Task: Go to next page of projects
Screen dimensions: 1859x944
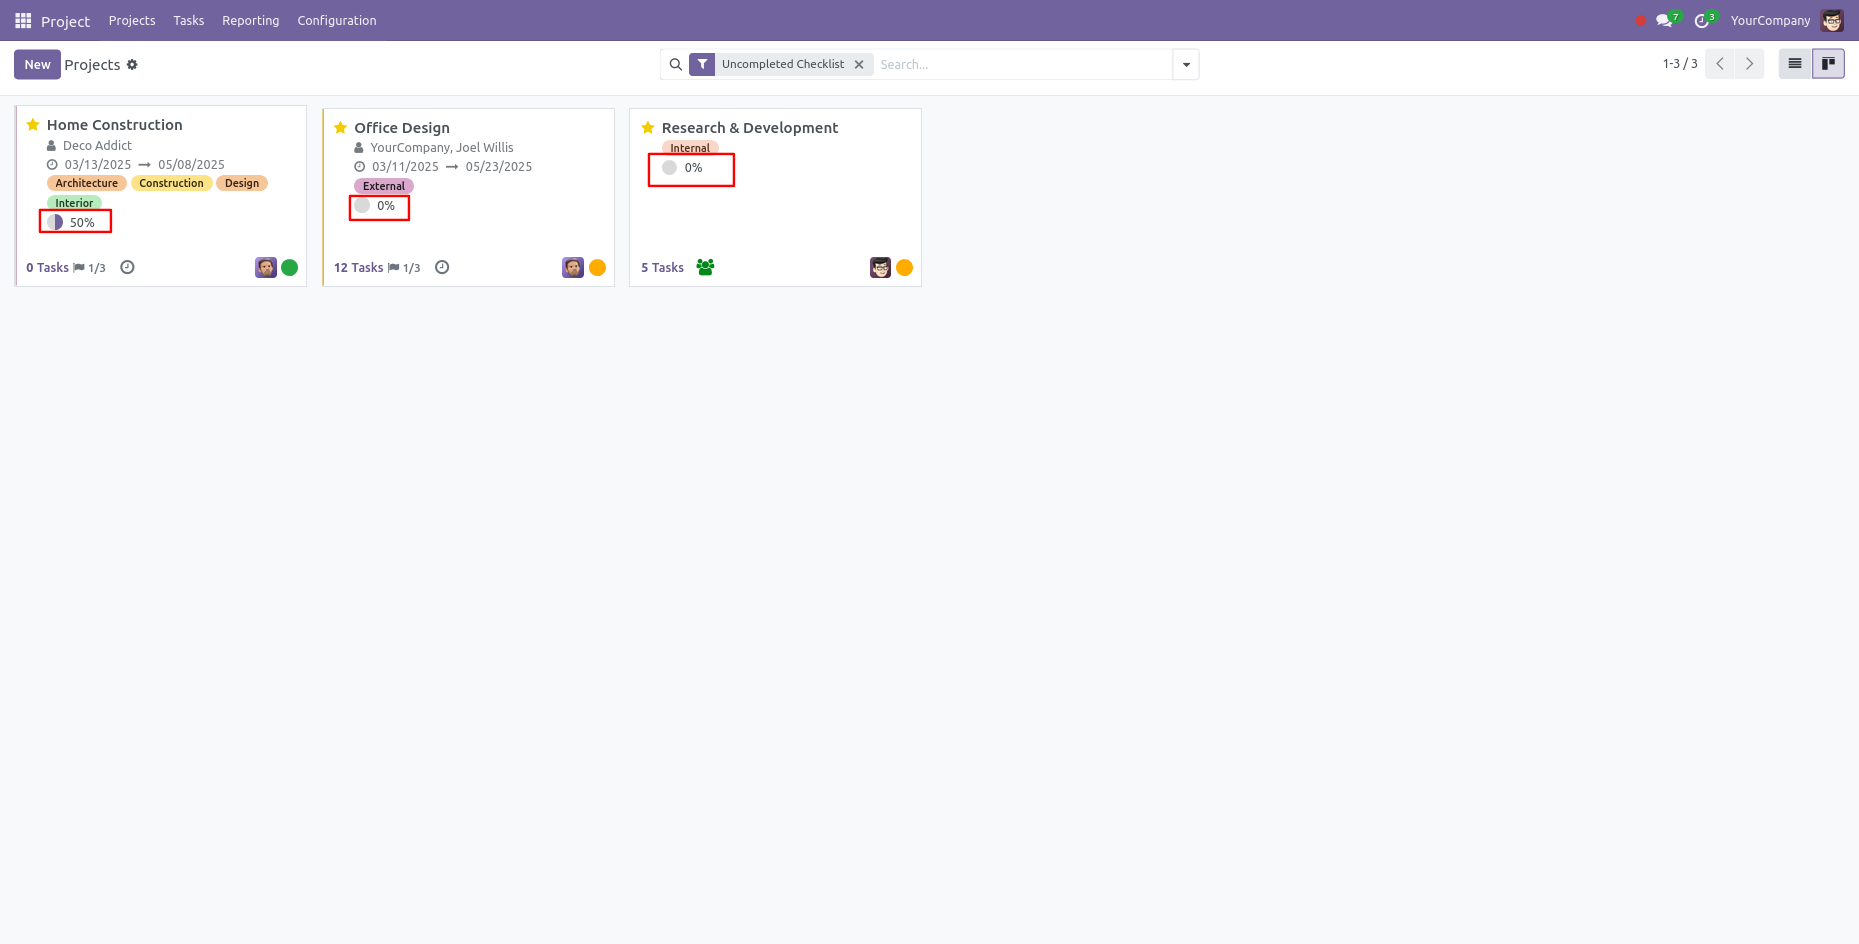Action: point(1749,64)
